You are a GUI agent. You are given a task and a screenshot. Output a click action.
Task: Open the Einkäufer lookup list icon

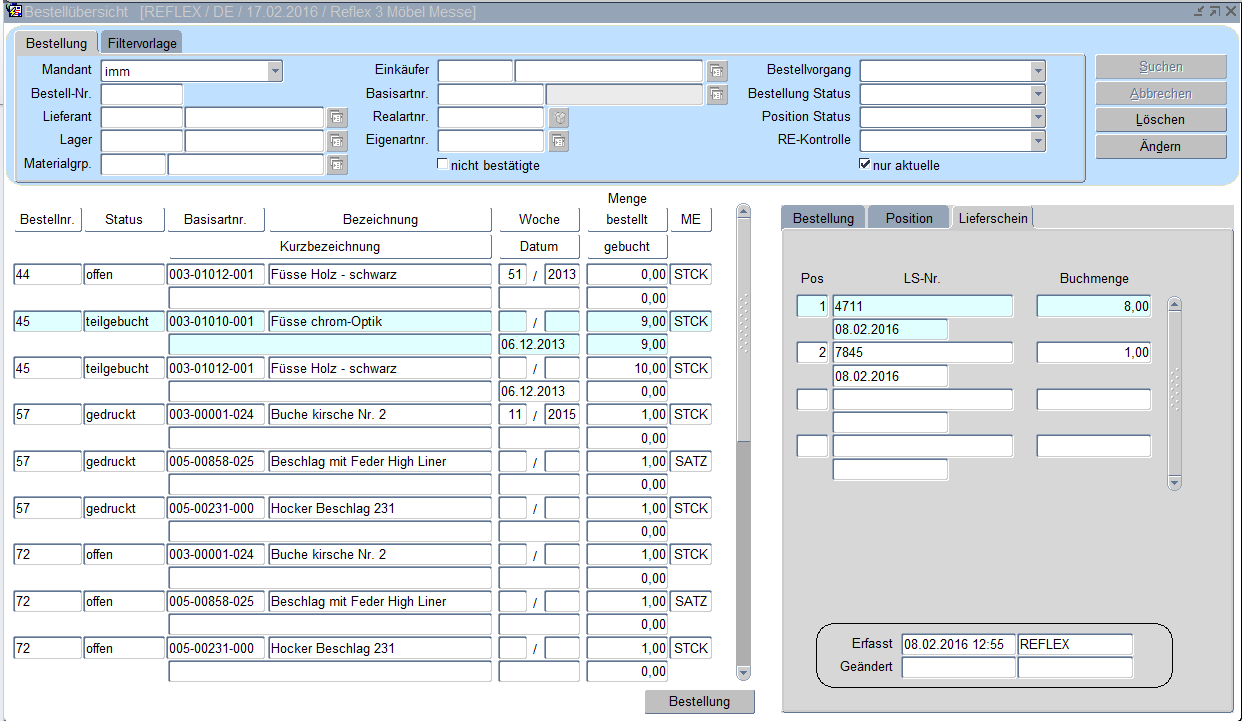point(717,71)
